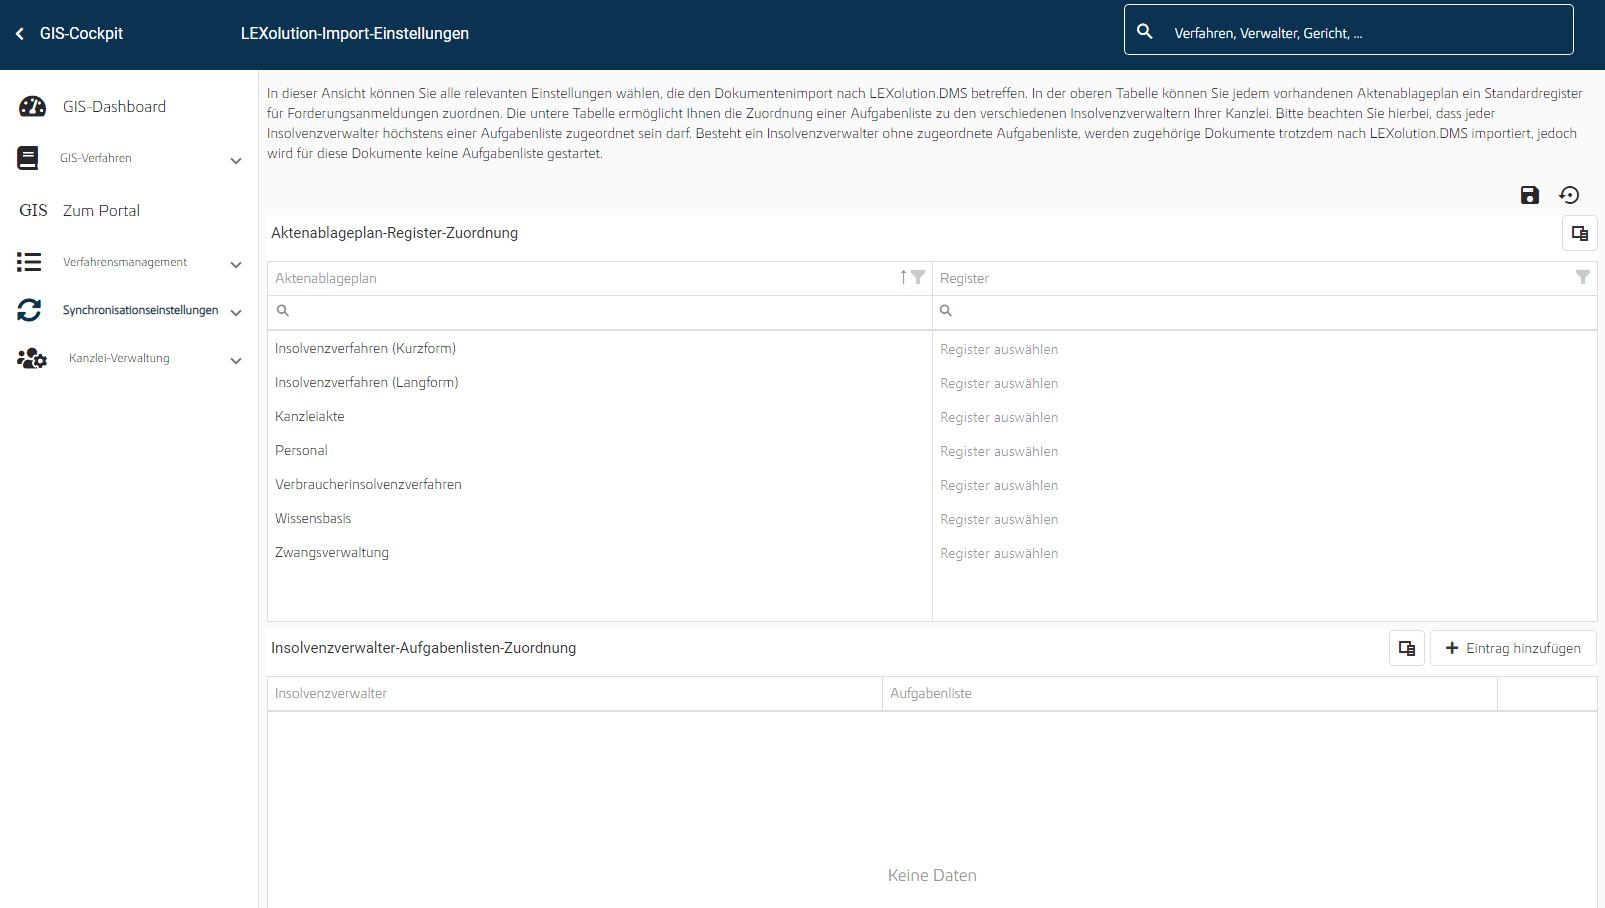Click column chooser icon of Insolvenzverwalter-Aufgabenlisten table
The width and height of the screenshot is (1605, 908).
[x=1407, y=648]
